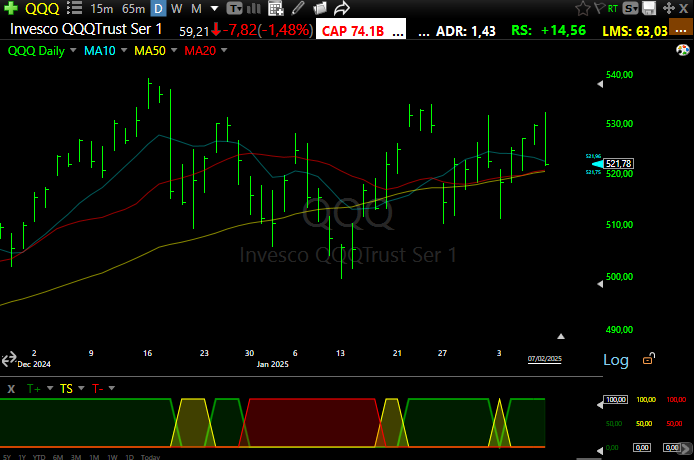Select the M monthly timeframe
Screen dimensions: 694x460
(197, 8)
